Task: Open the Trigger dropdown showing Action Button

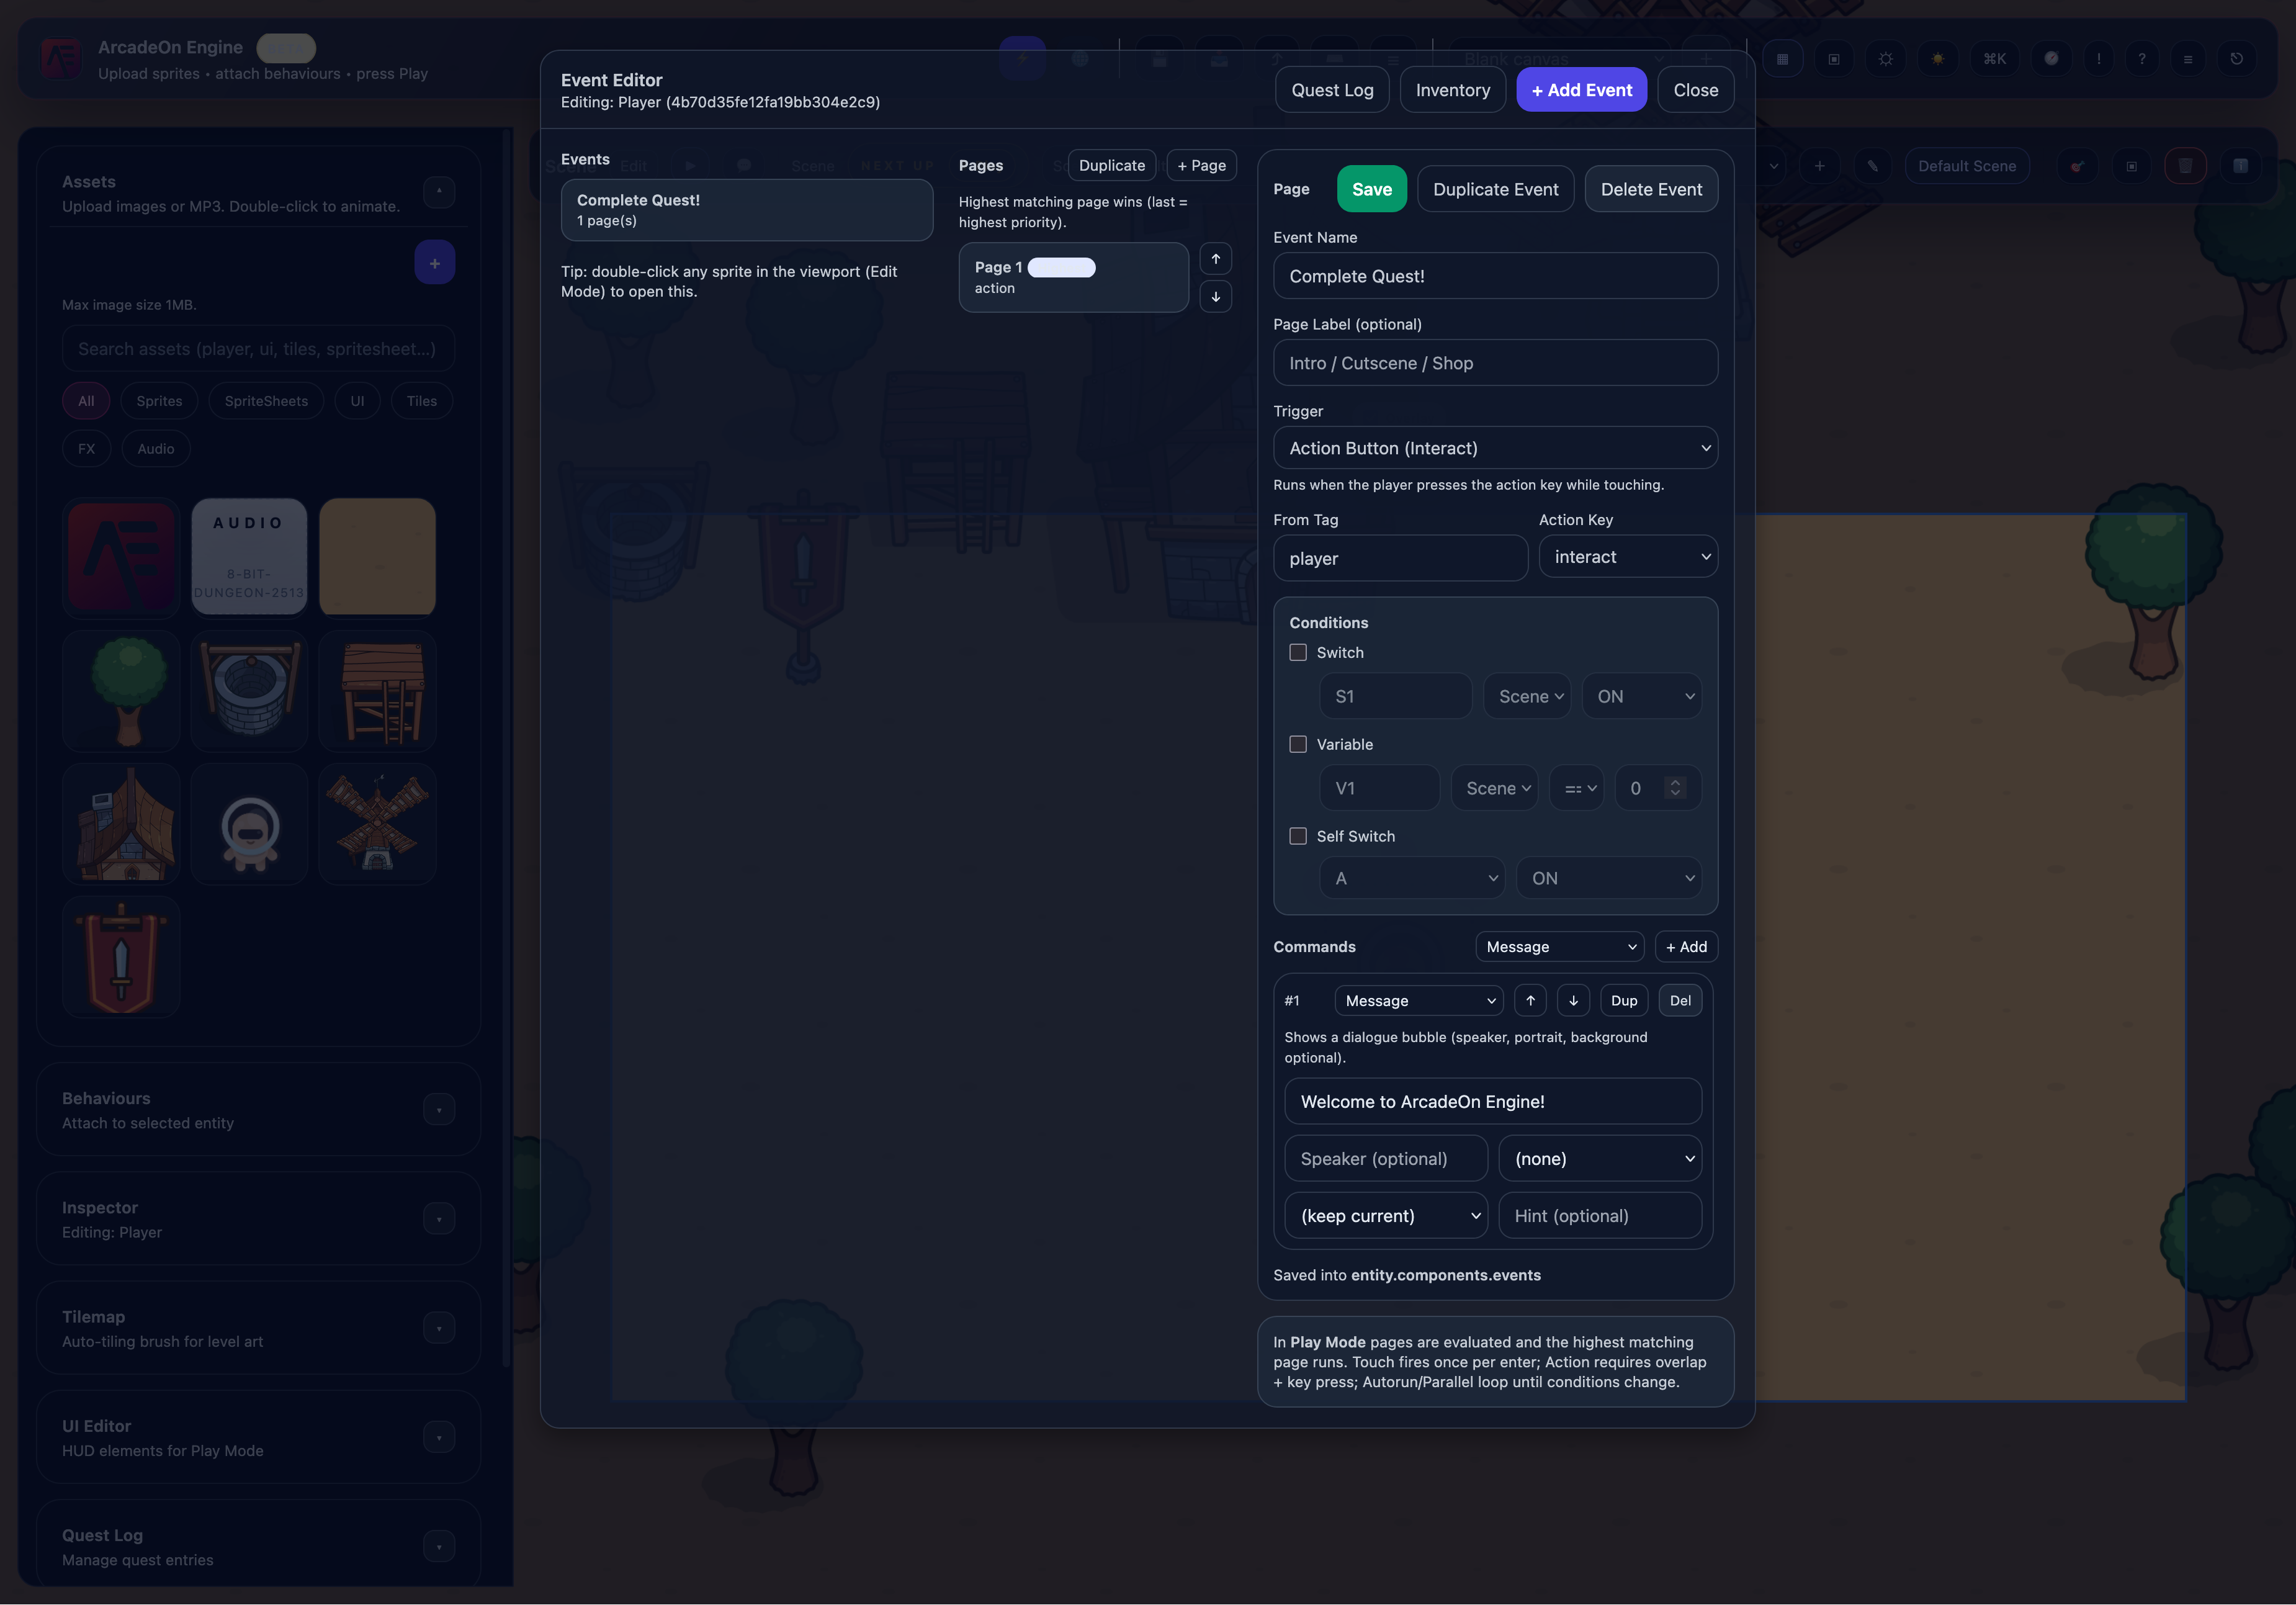Action: pos(1495,448)
